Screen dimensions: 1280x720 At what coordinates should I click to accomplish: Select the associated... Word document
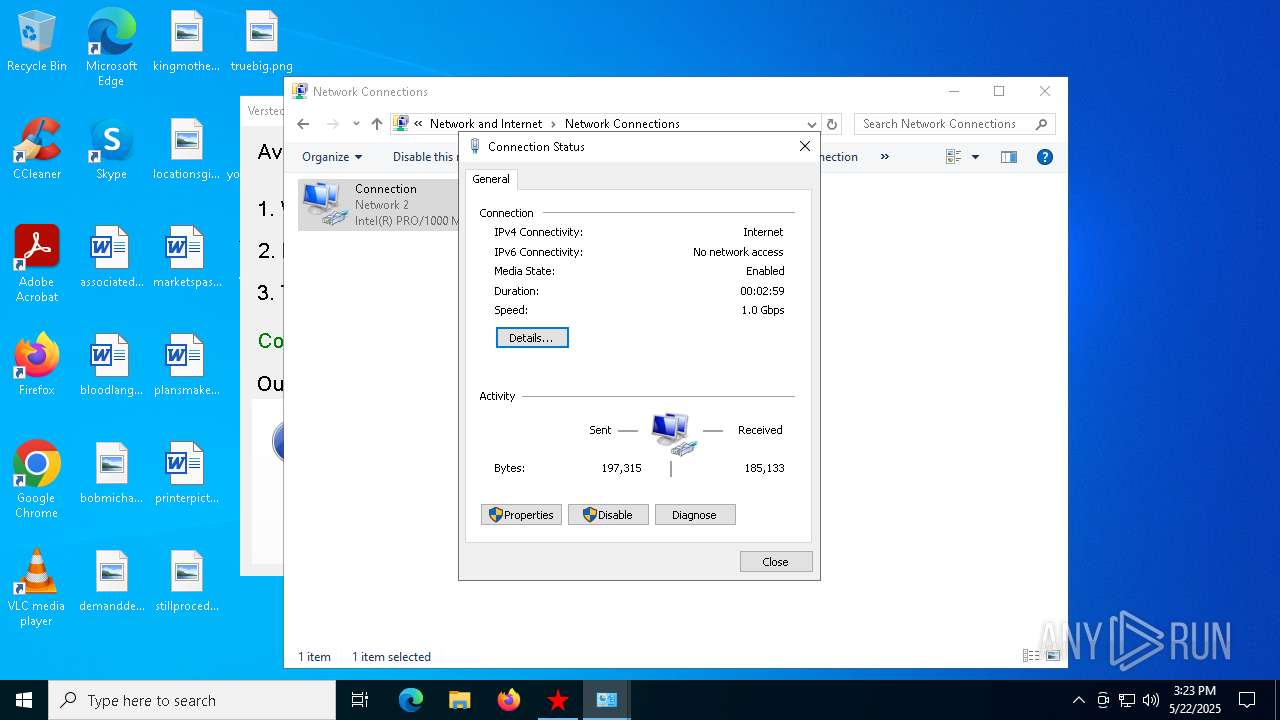111,257
